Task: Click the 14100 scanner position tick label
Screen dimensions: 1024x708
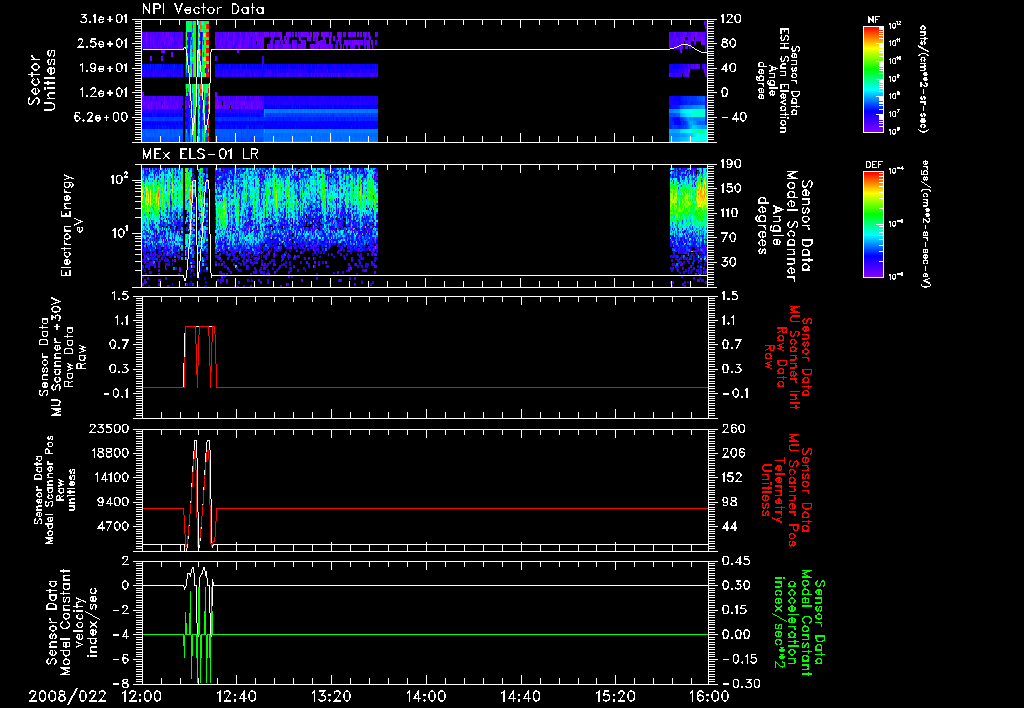Action: 109,477
